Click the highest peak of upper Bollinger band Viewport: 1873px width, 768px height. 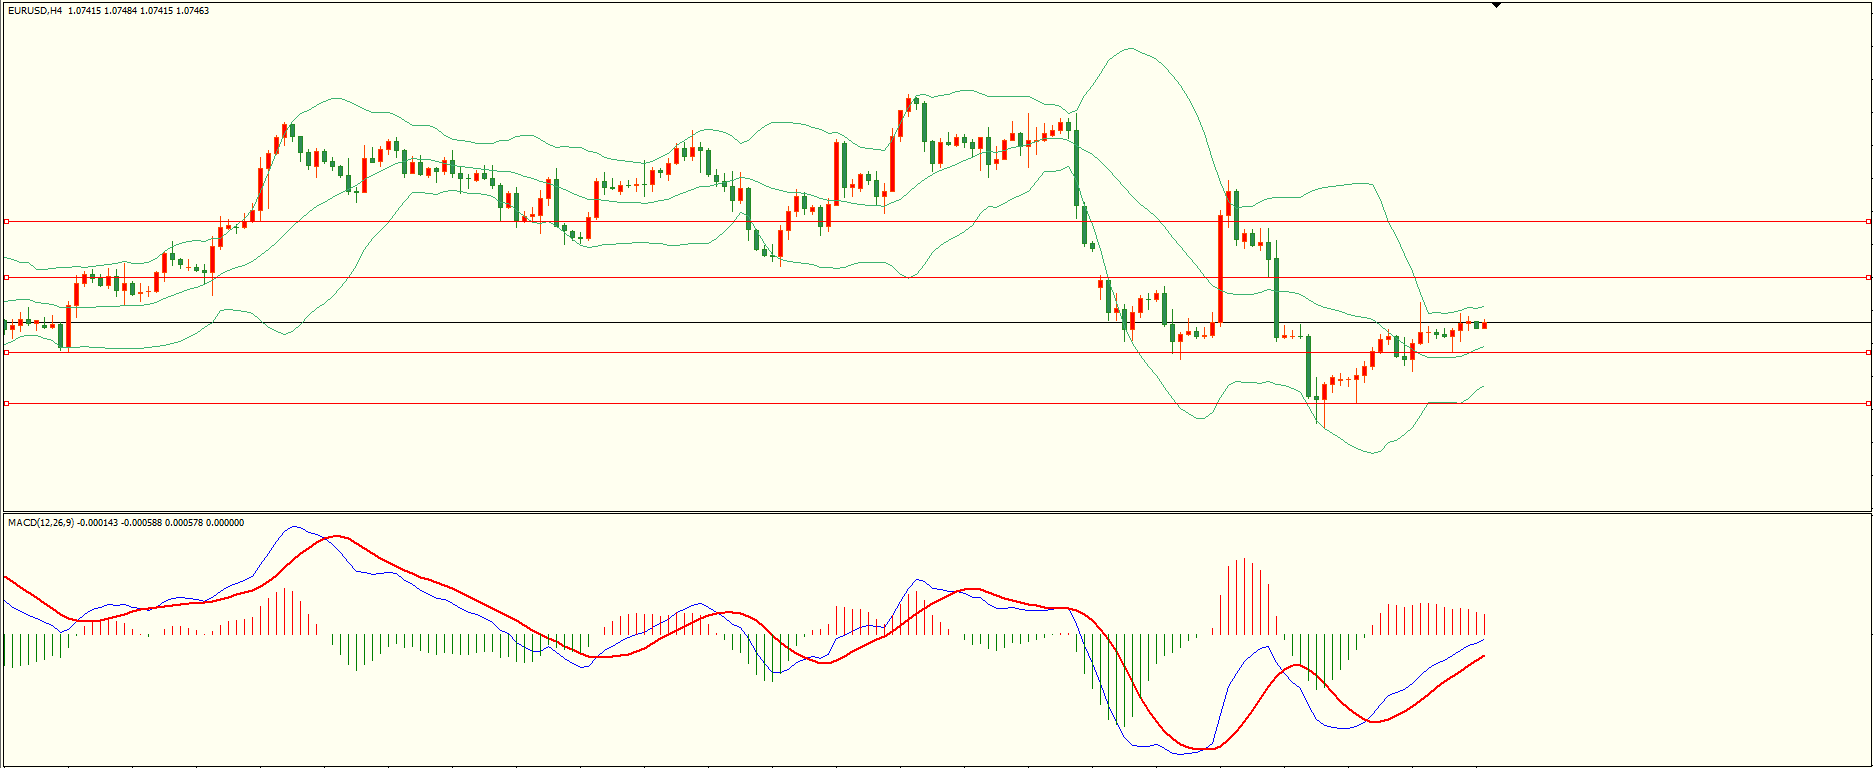click(1130, 48)
